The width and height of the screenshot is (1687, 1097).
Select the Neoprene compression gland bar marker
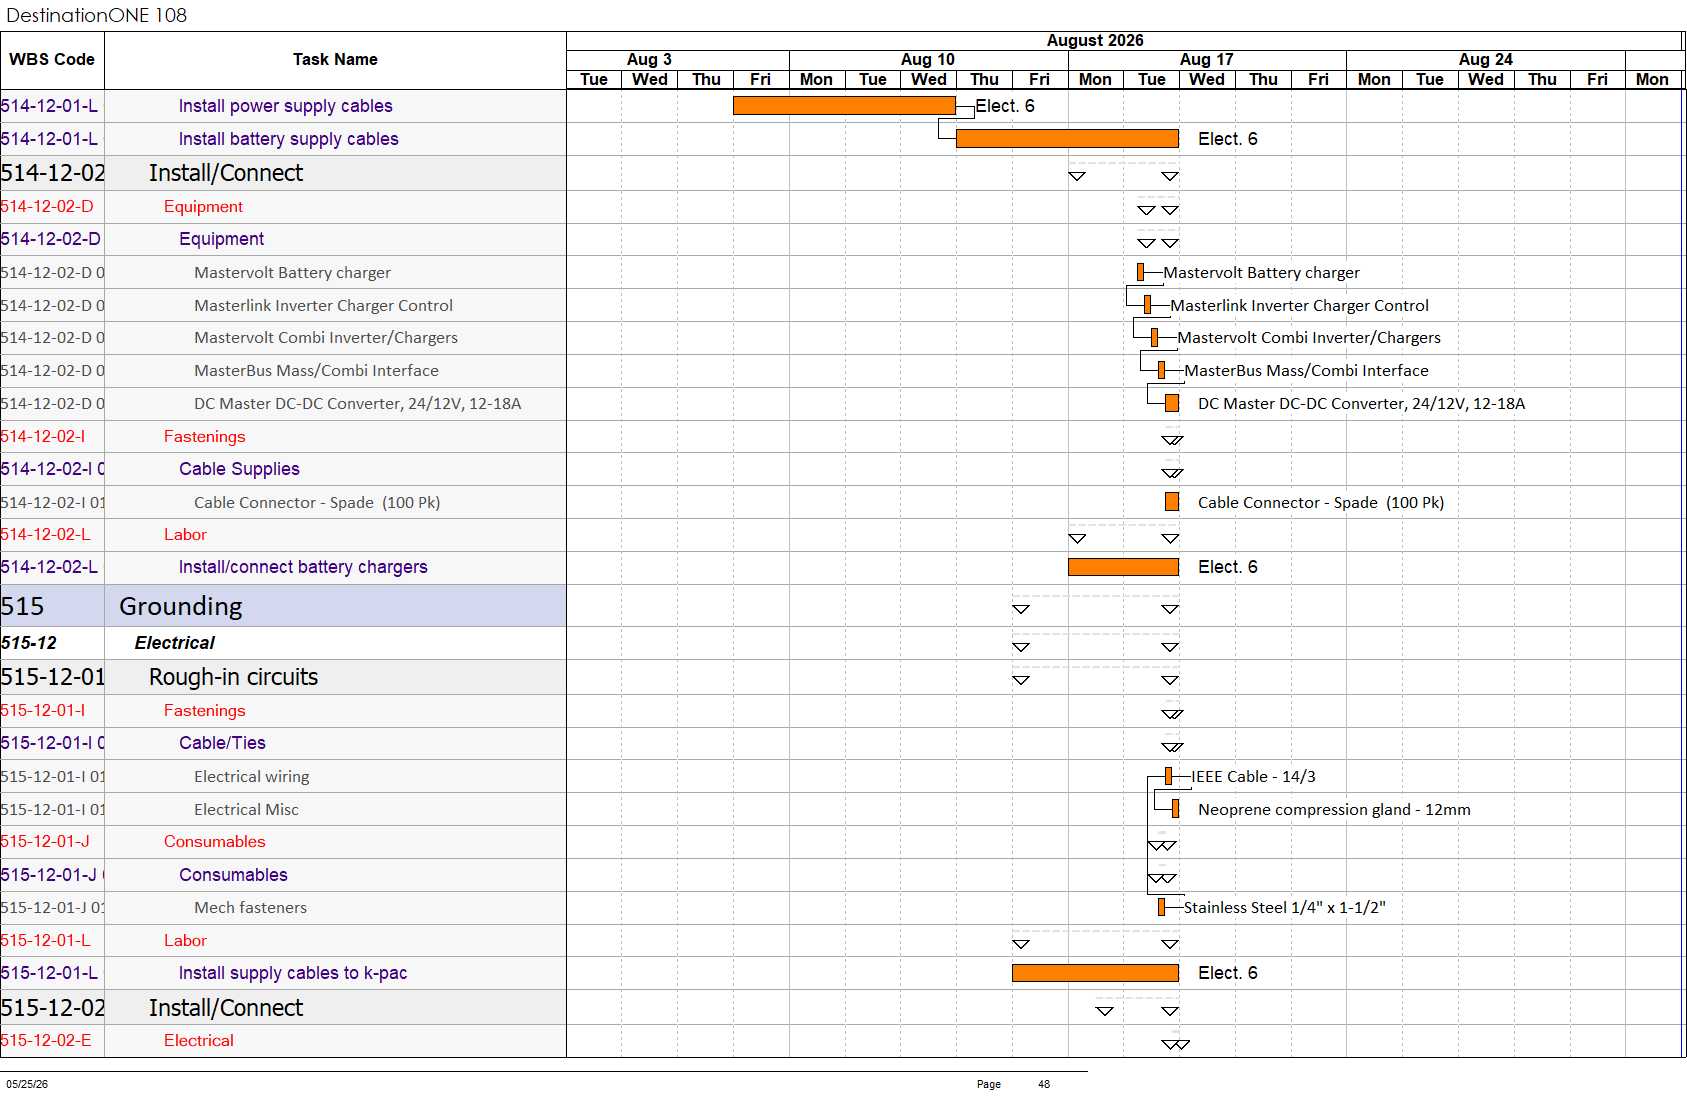(x=1175, y=809)
